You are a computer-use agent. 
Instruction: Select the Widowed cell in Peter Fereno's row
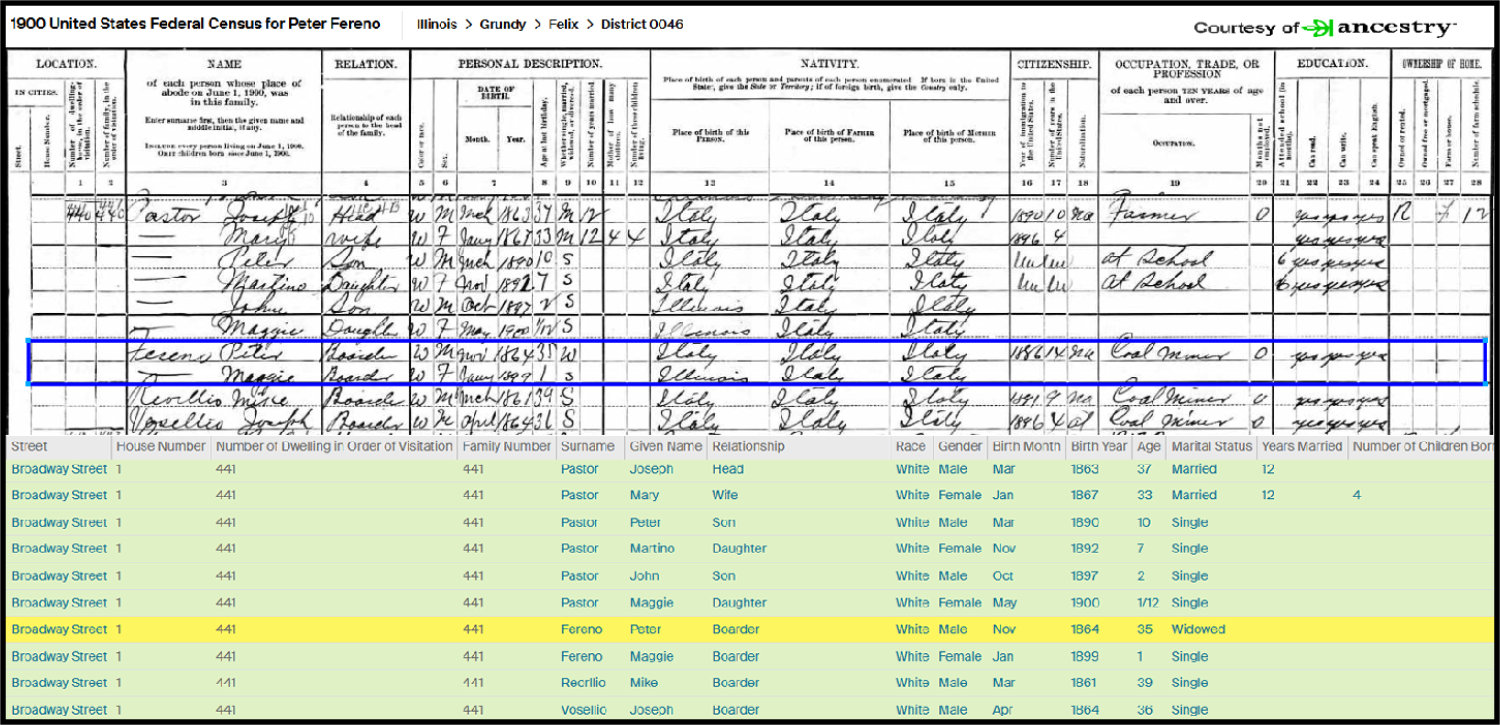click(1197, 629)
